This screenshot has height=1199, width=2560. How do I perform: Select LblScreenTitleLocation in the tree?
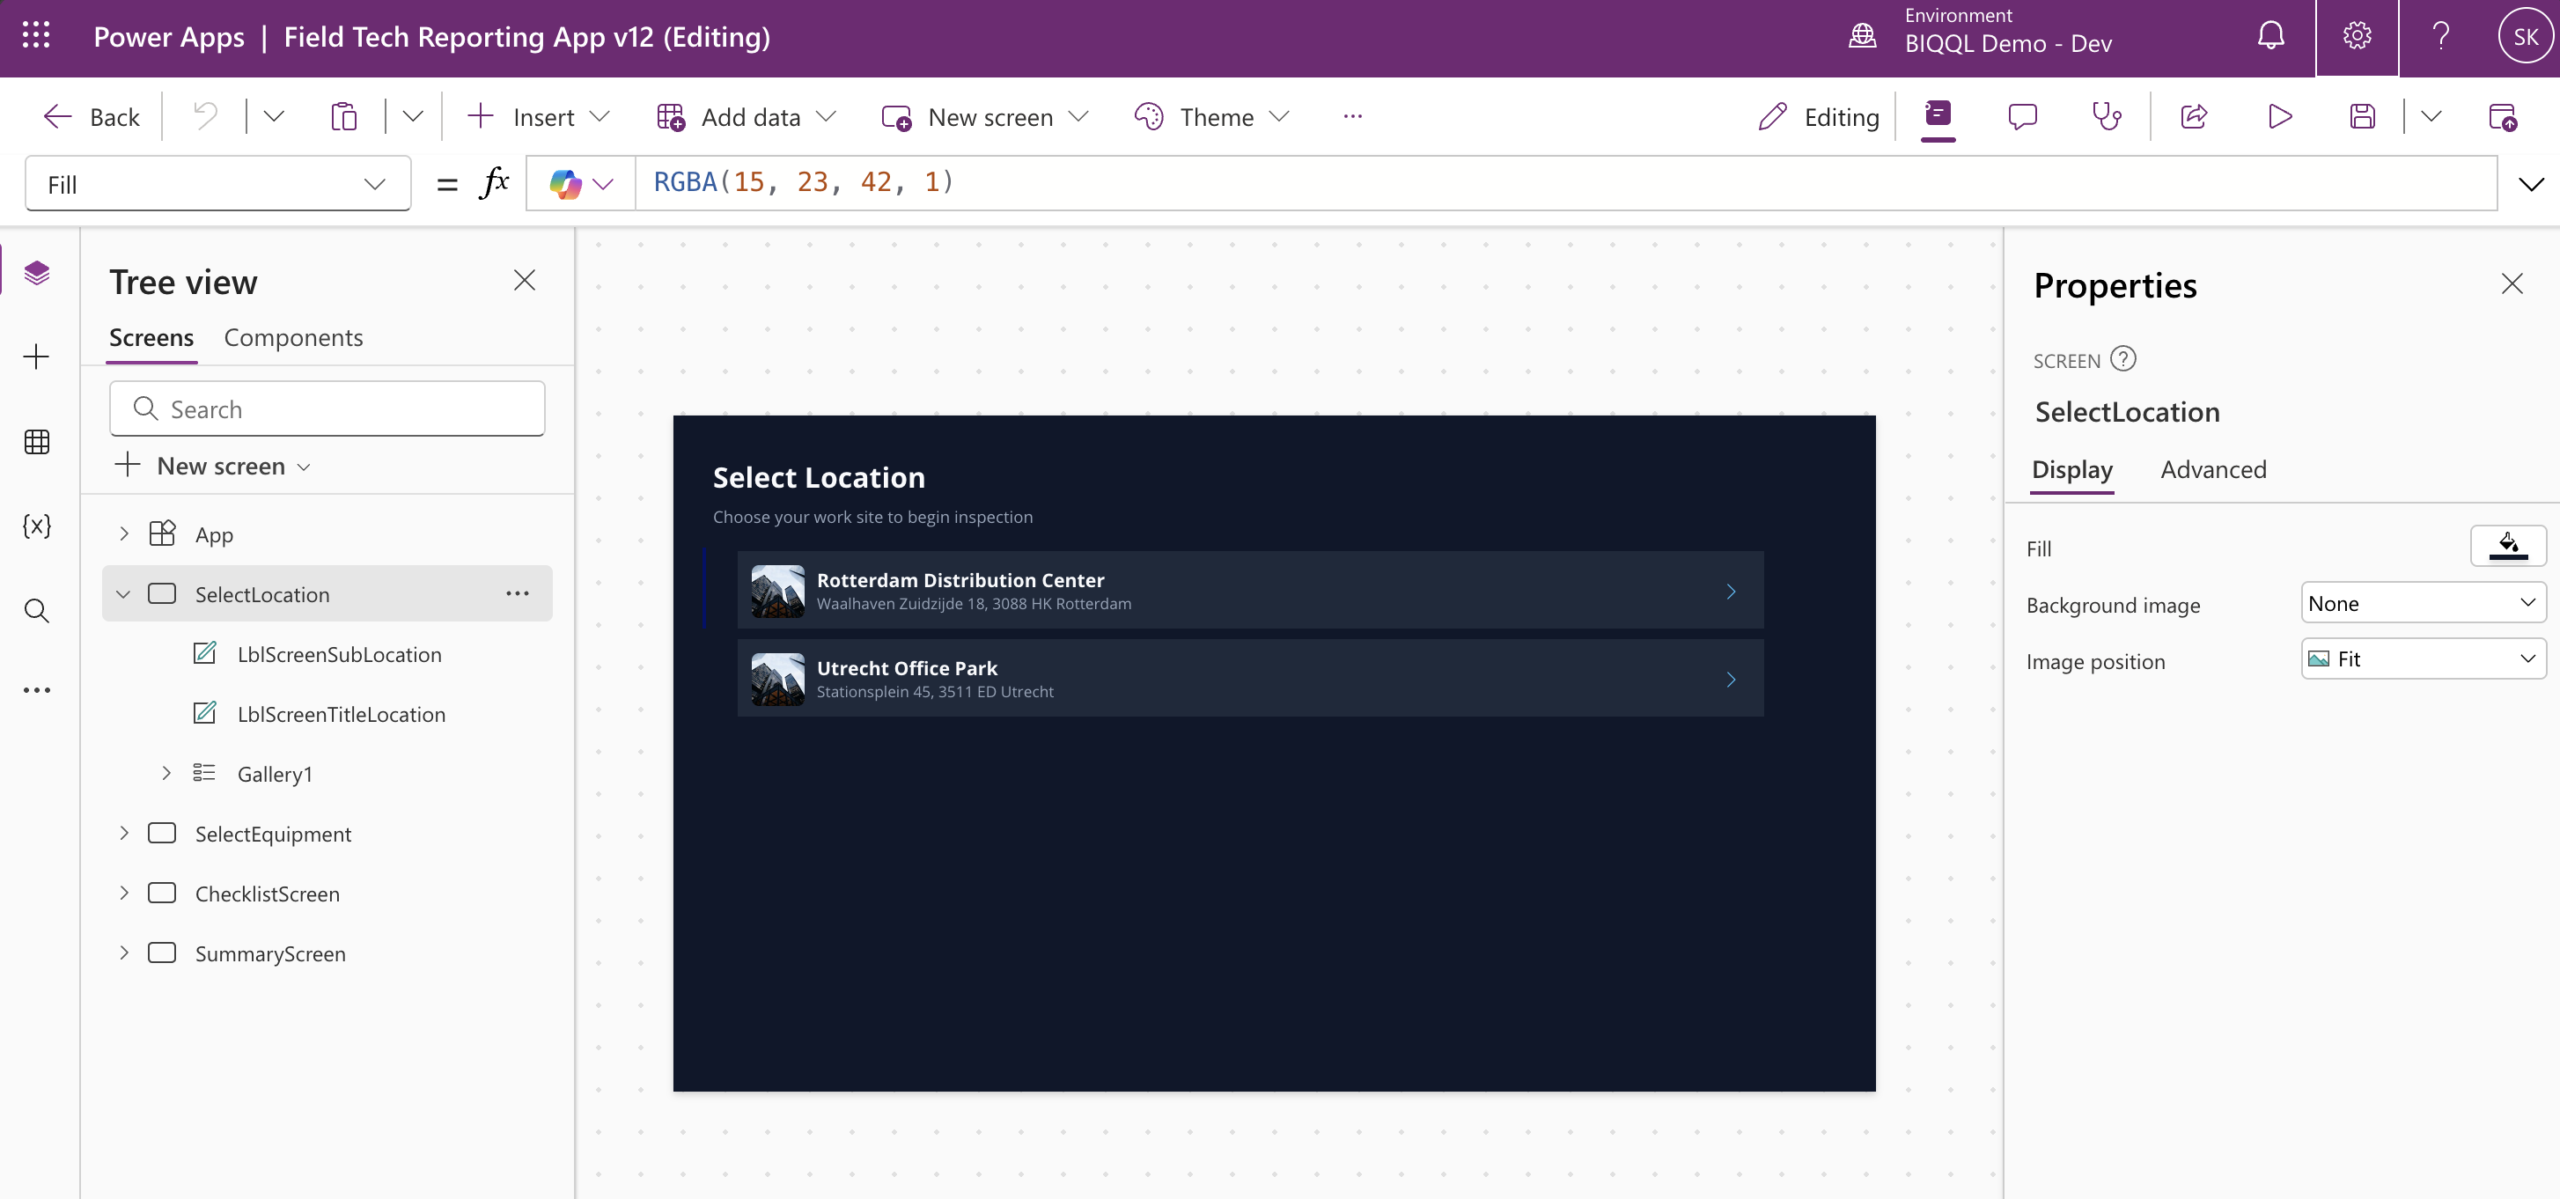(341, 714)
